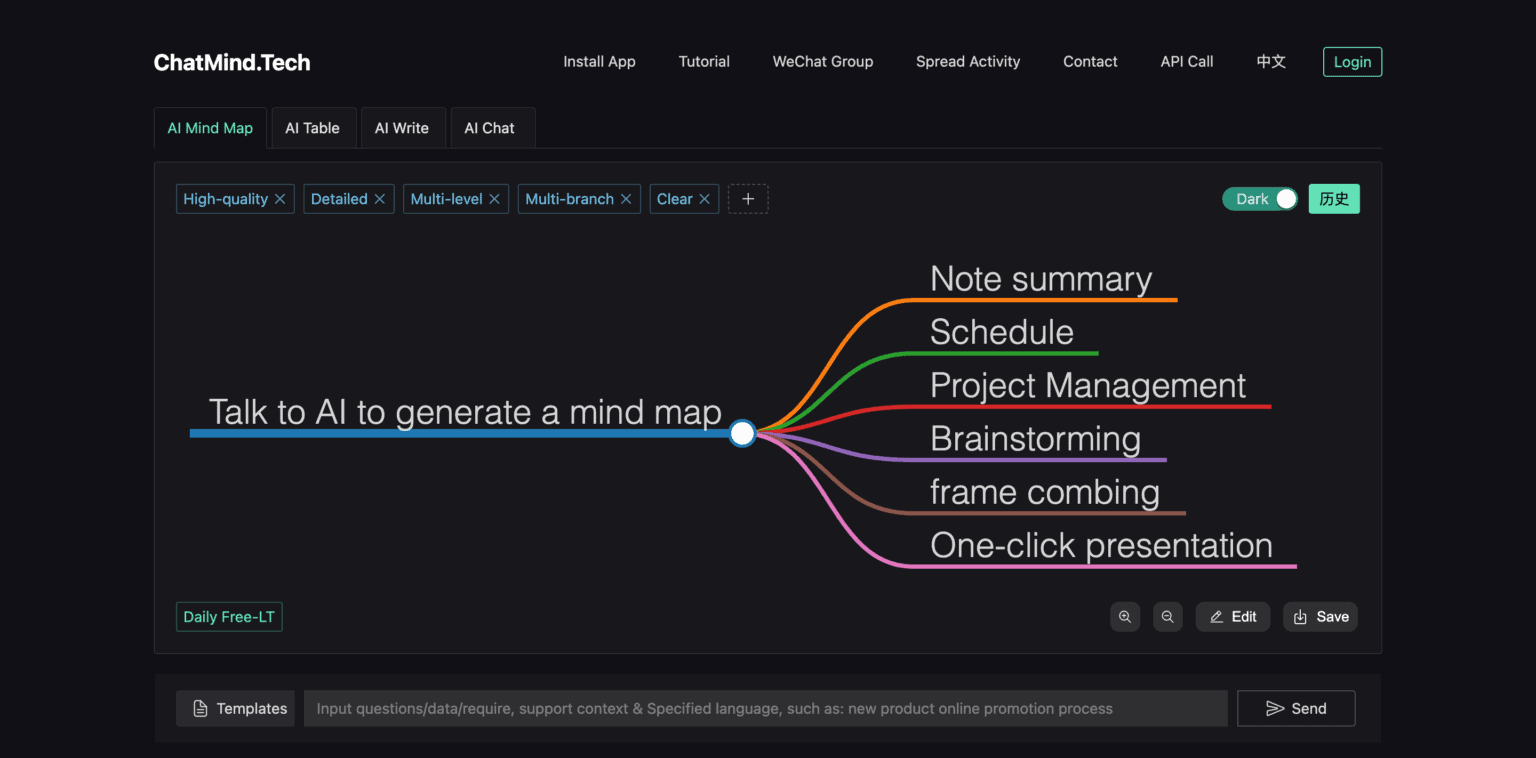The width and height of the screenshot is (1536, 758).
Task: Collapse the mind map root node circle
Action: [x=742, y=433]
